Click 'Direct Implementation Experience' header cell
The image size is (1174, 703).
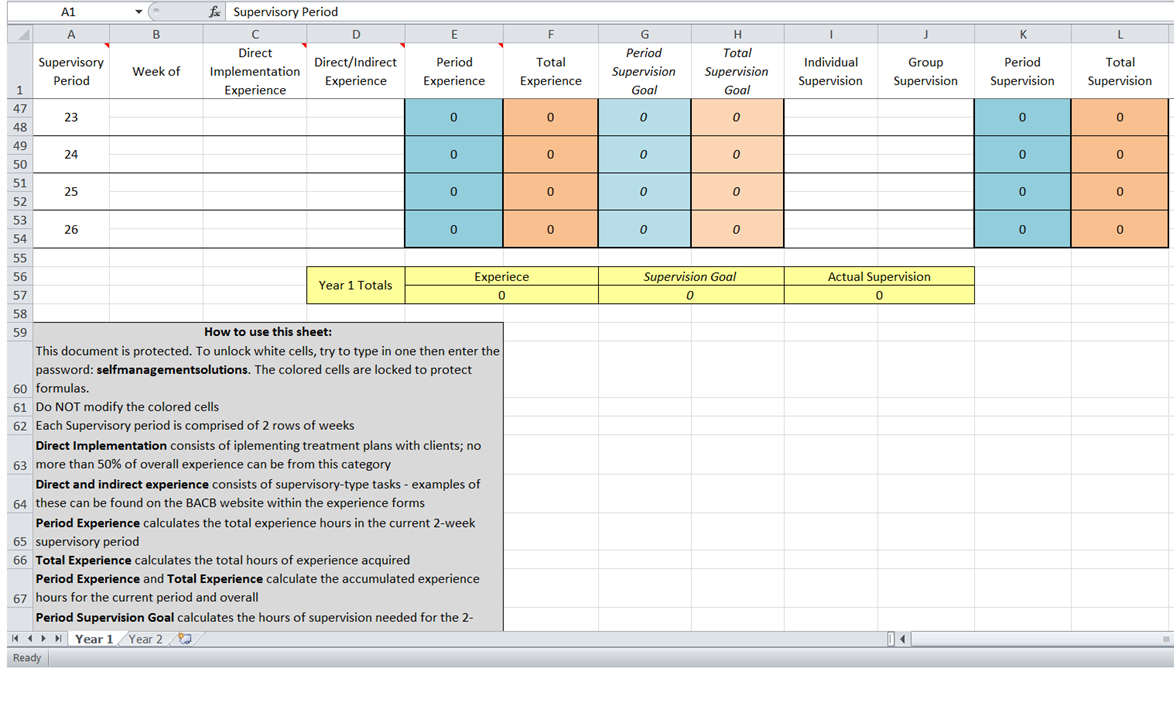tap(255, 71)
